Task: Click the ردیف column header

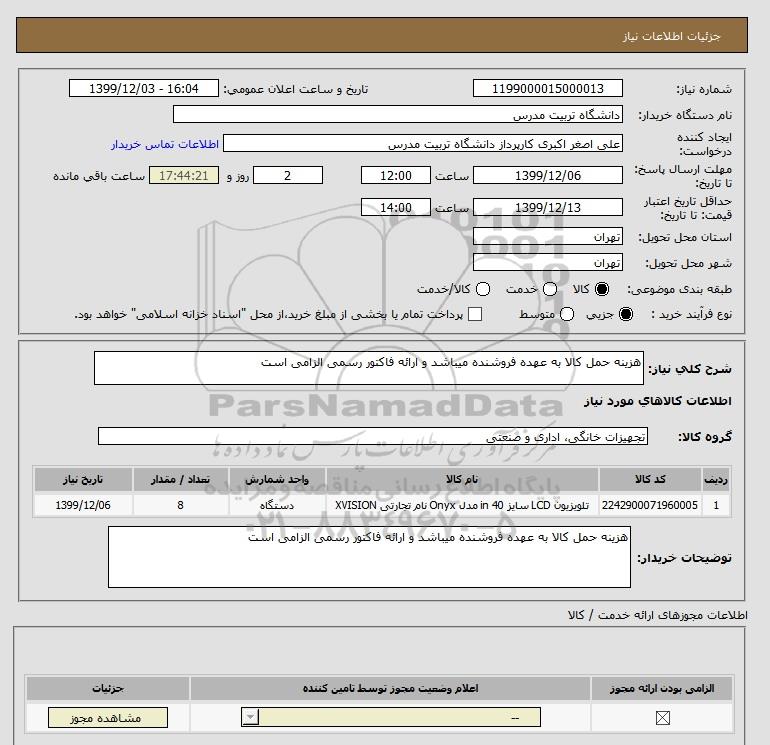Action: pyautogui.click(x=716, y=479)
